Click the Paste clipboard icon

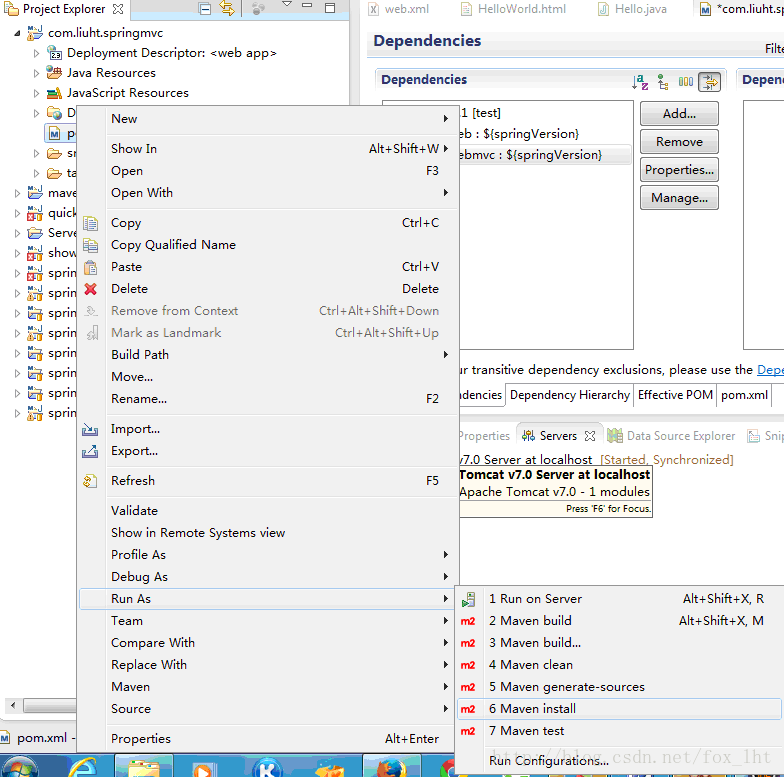(x=90, y=267)
